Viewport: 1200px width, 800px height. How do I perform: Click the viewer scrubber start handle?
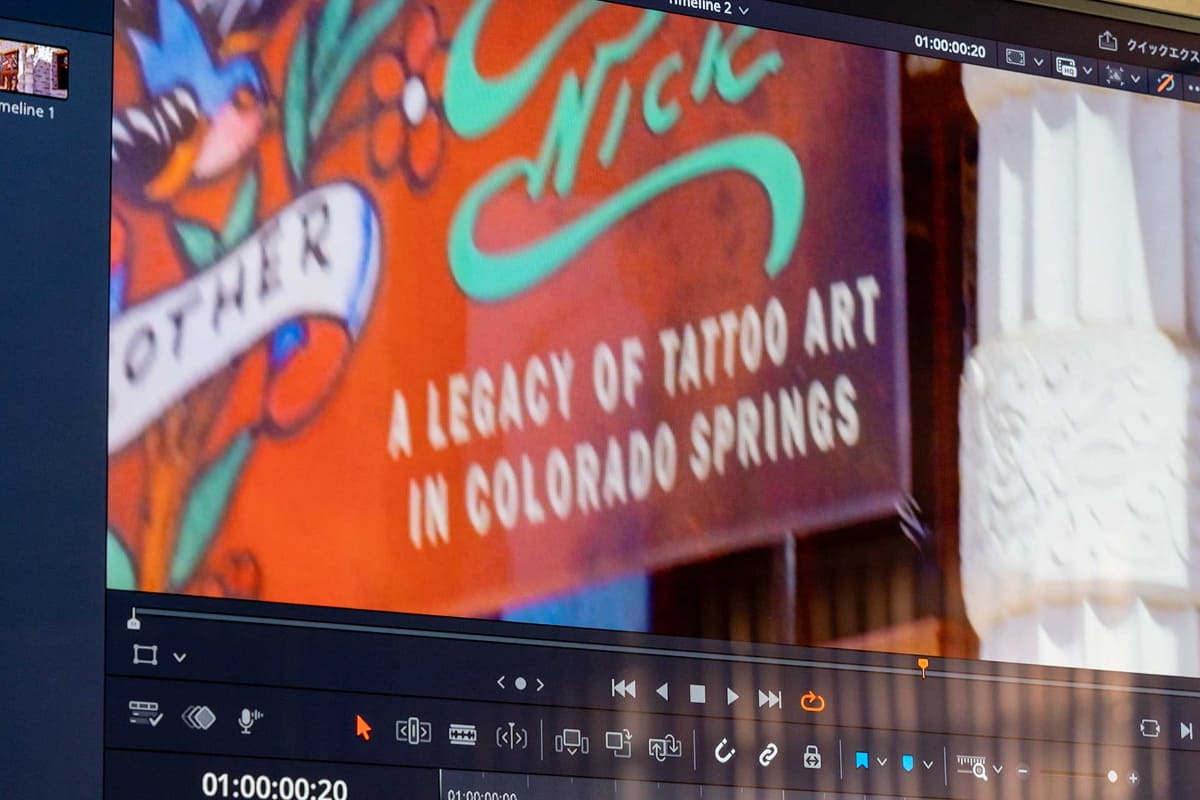(x=133, y=620)
